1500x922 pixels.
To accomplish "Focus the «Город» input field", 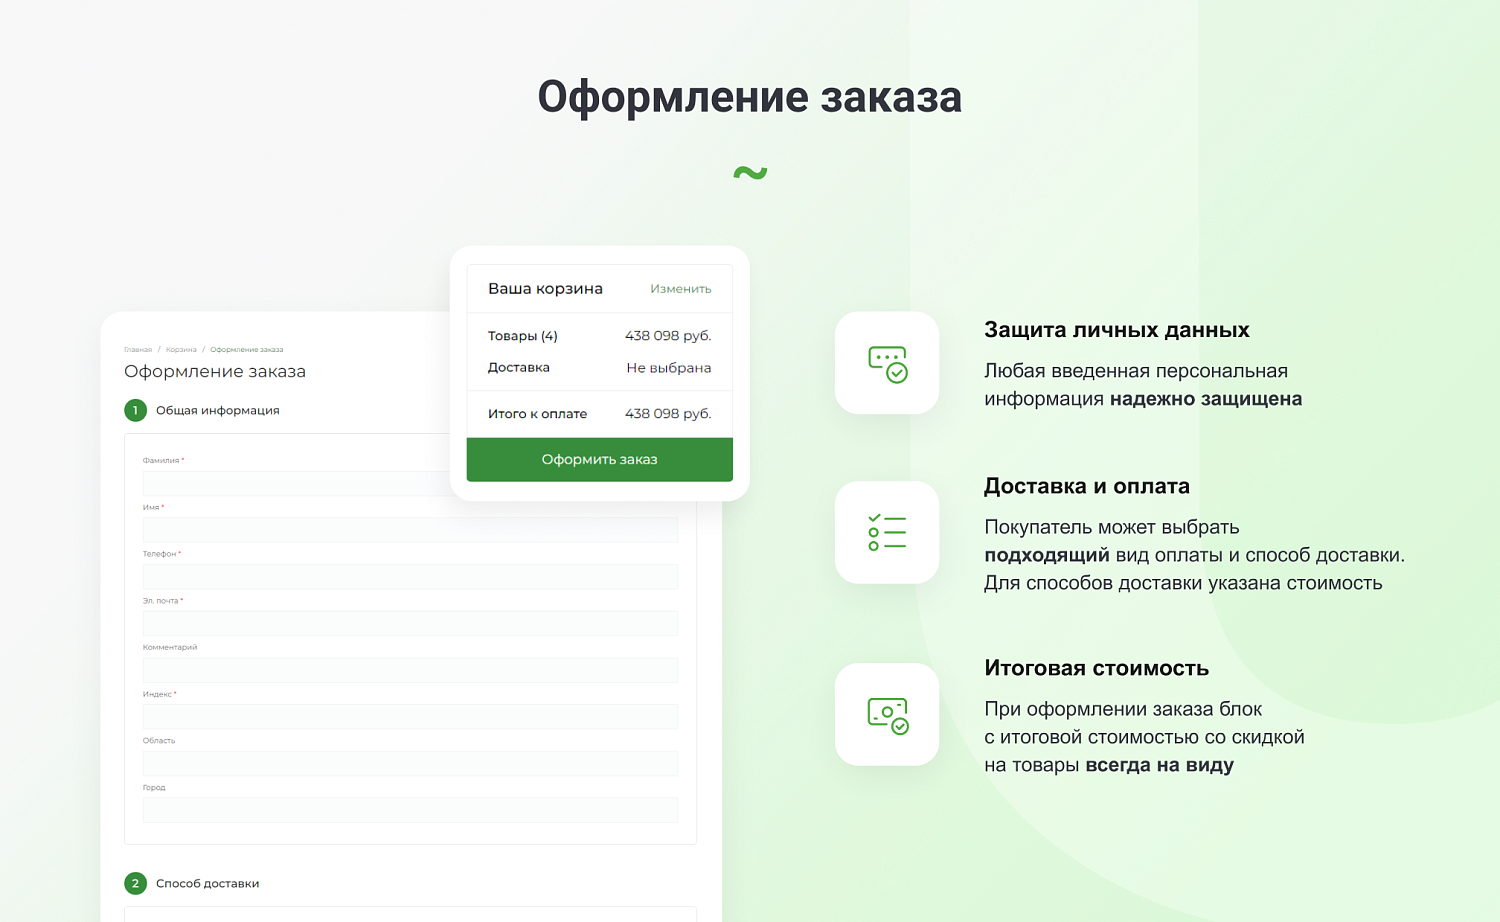I will click(x=410, y=809).
